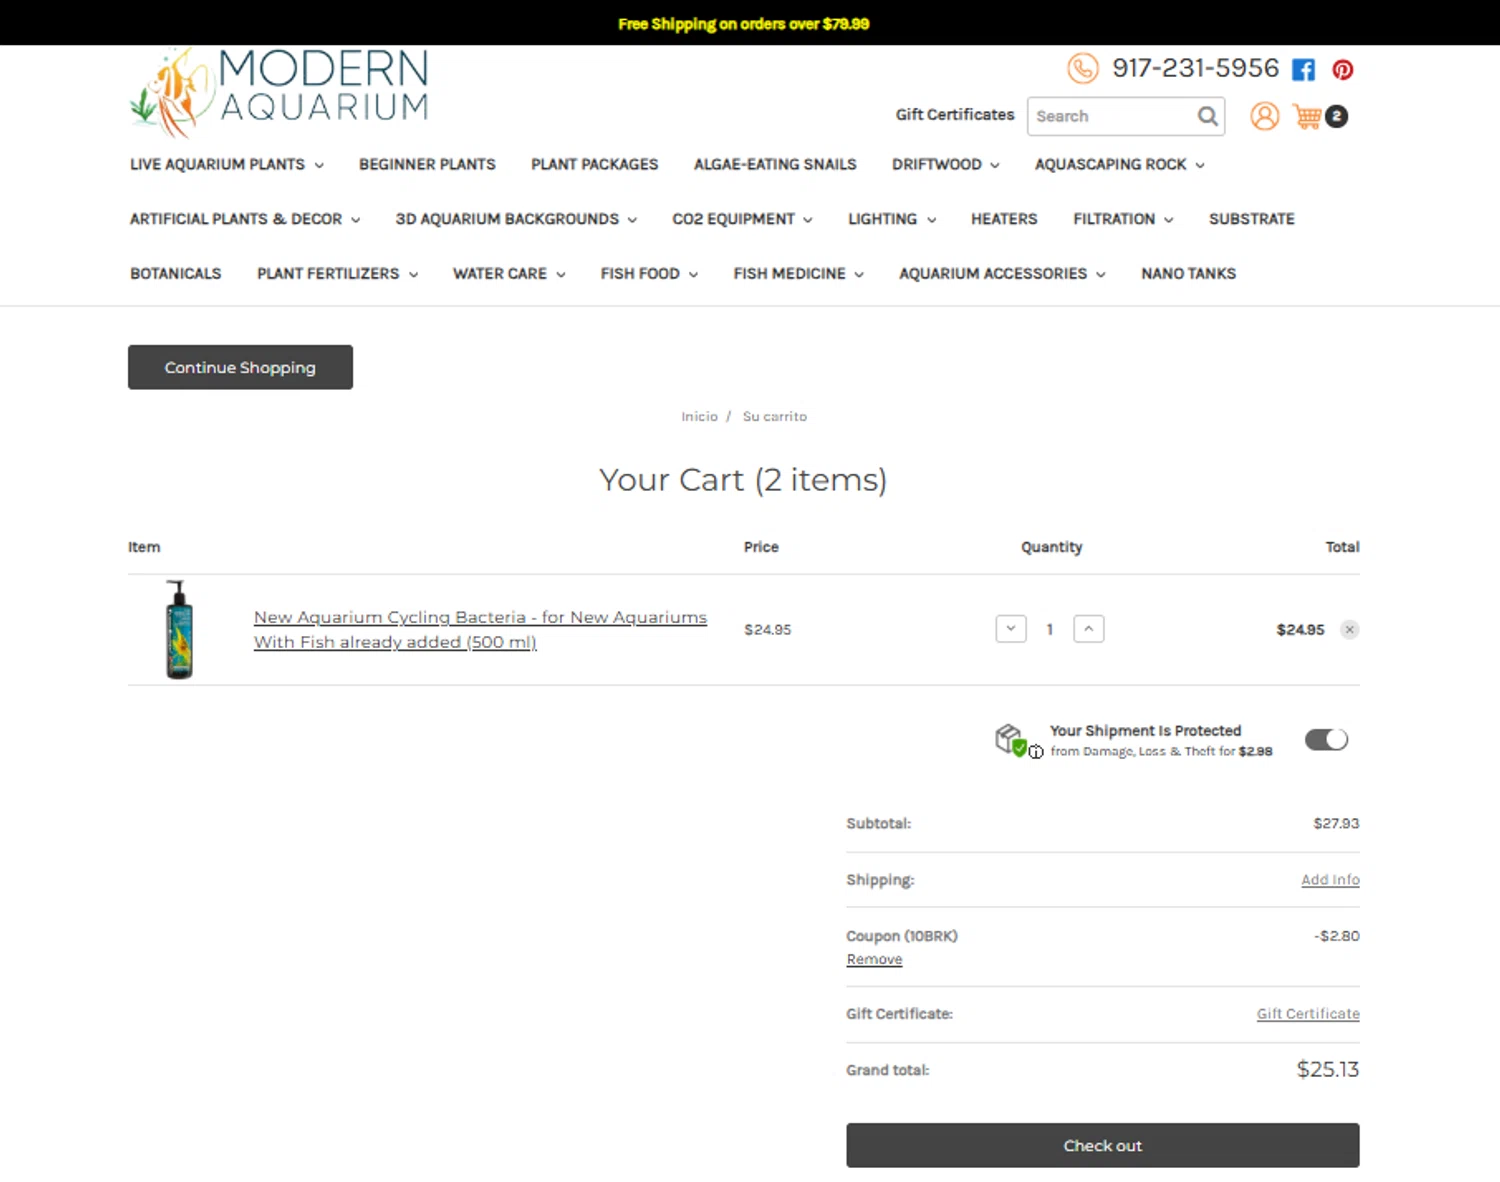Open the Botanicals menu item
The width and height of the screenshot is (1500, 1182).
(x=176, y=274)
